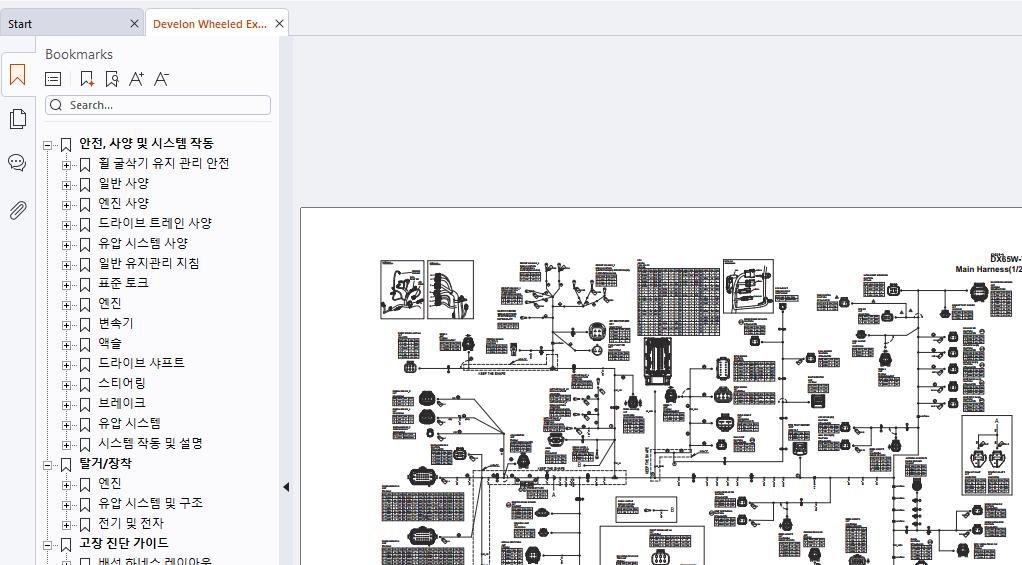Go to the 브레이크 bookmark
The image size is (1022, 565).
[x=122, y=403]
